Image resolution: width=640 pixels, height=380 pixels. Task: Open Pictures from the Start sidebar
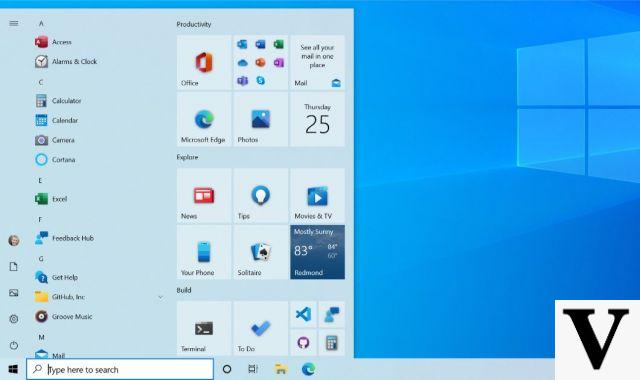pyautogui.click(x=13, y=293)
